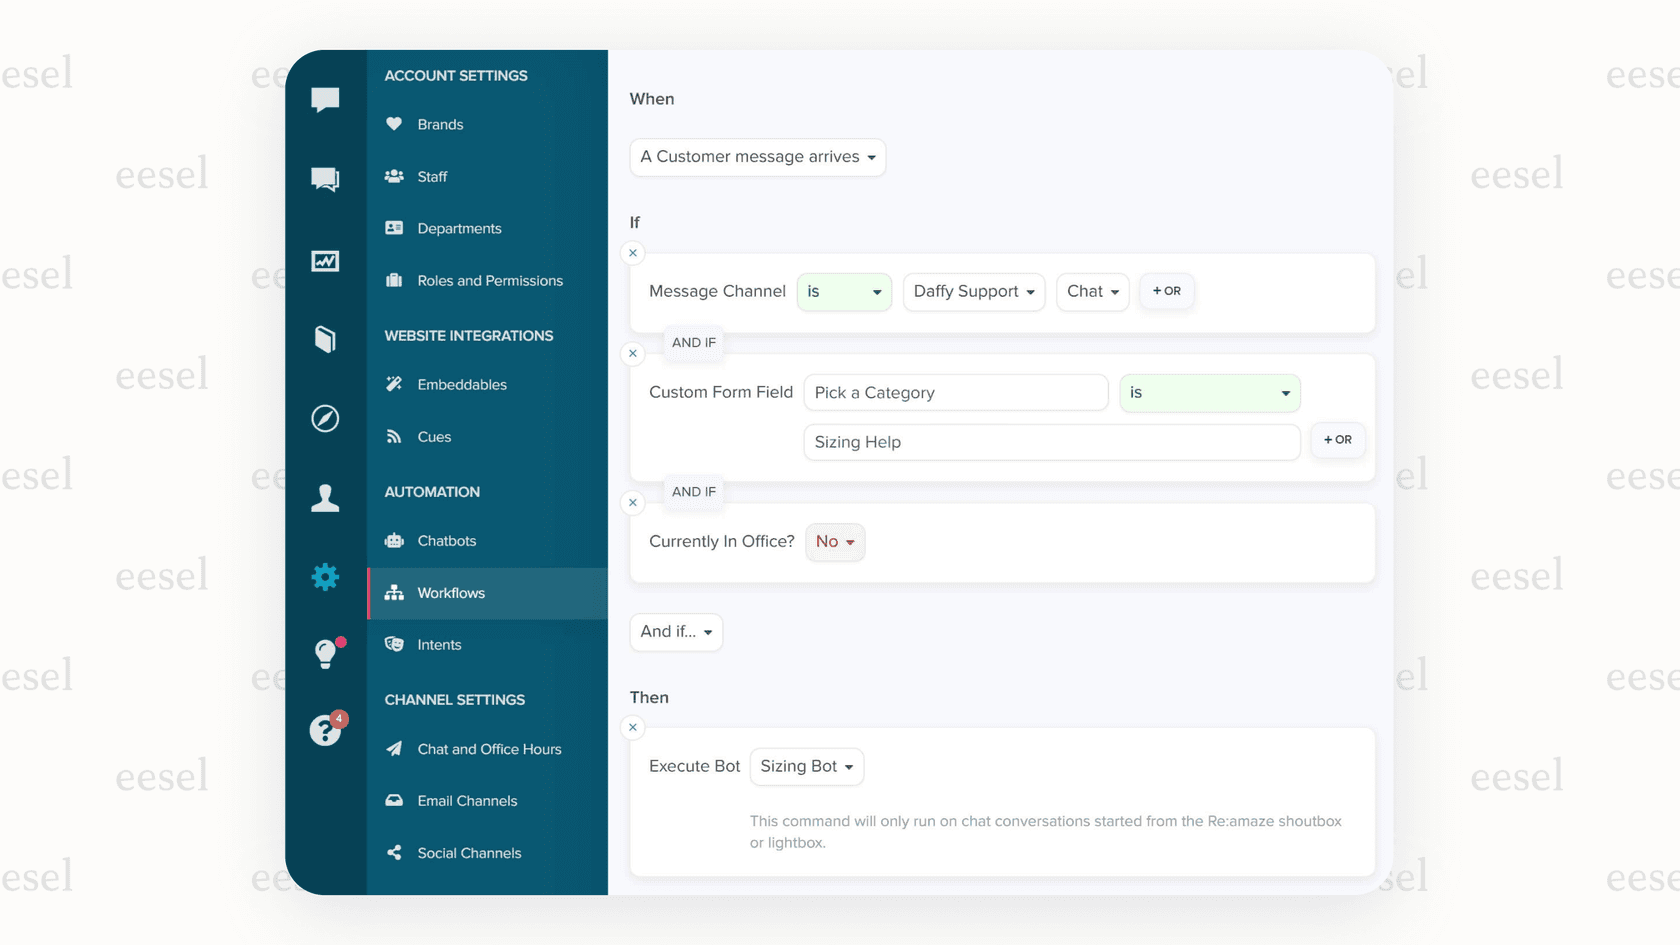Open the Reports dashboard icon
The height and width of the screenshot is (945, 1680).
point(325,261)
